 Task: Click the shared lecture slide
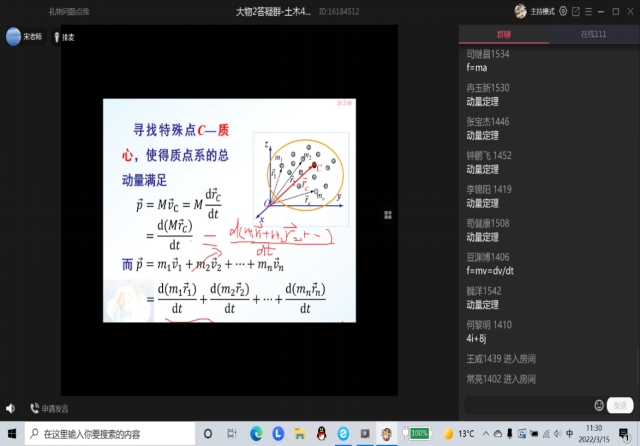tap(228, 210)
